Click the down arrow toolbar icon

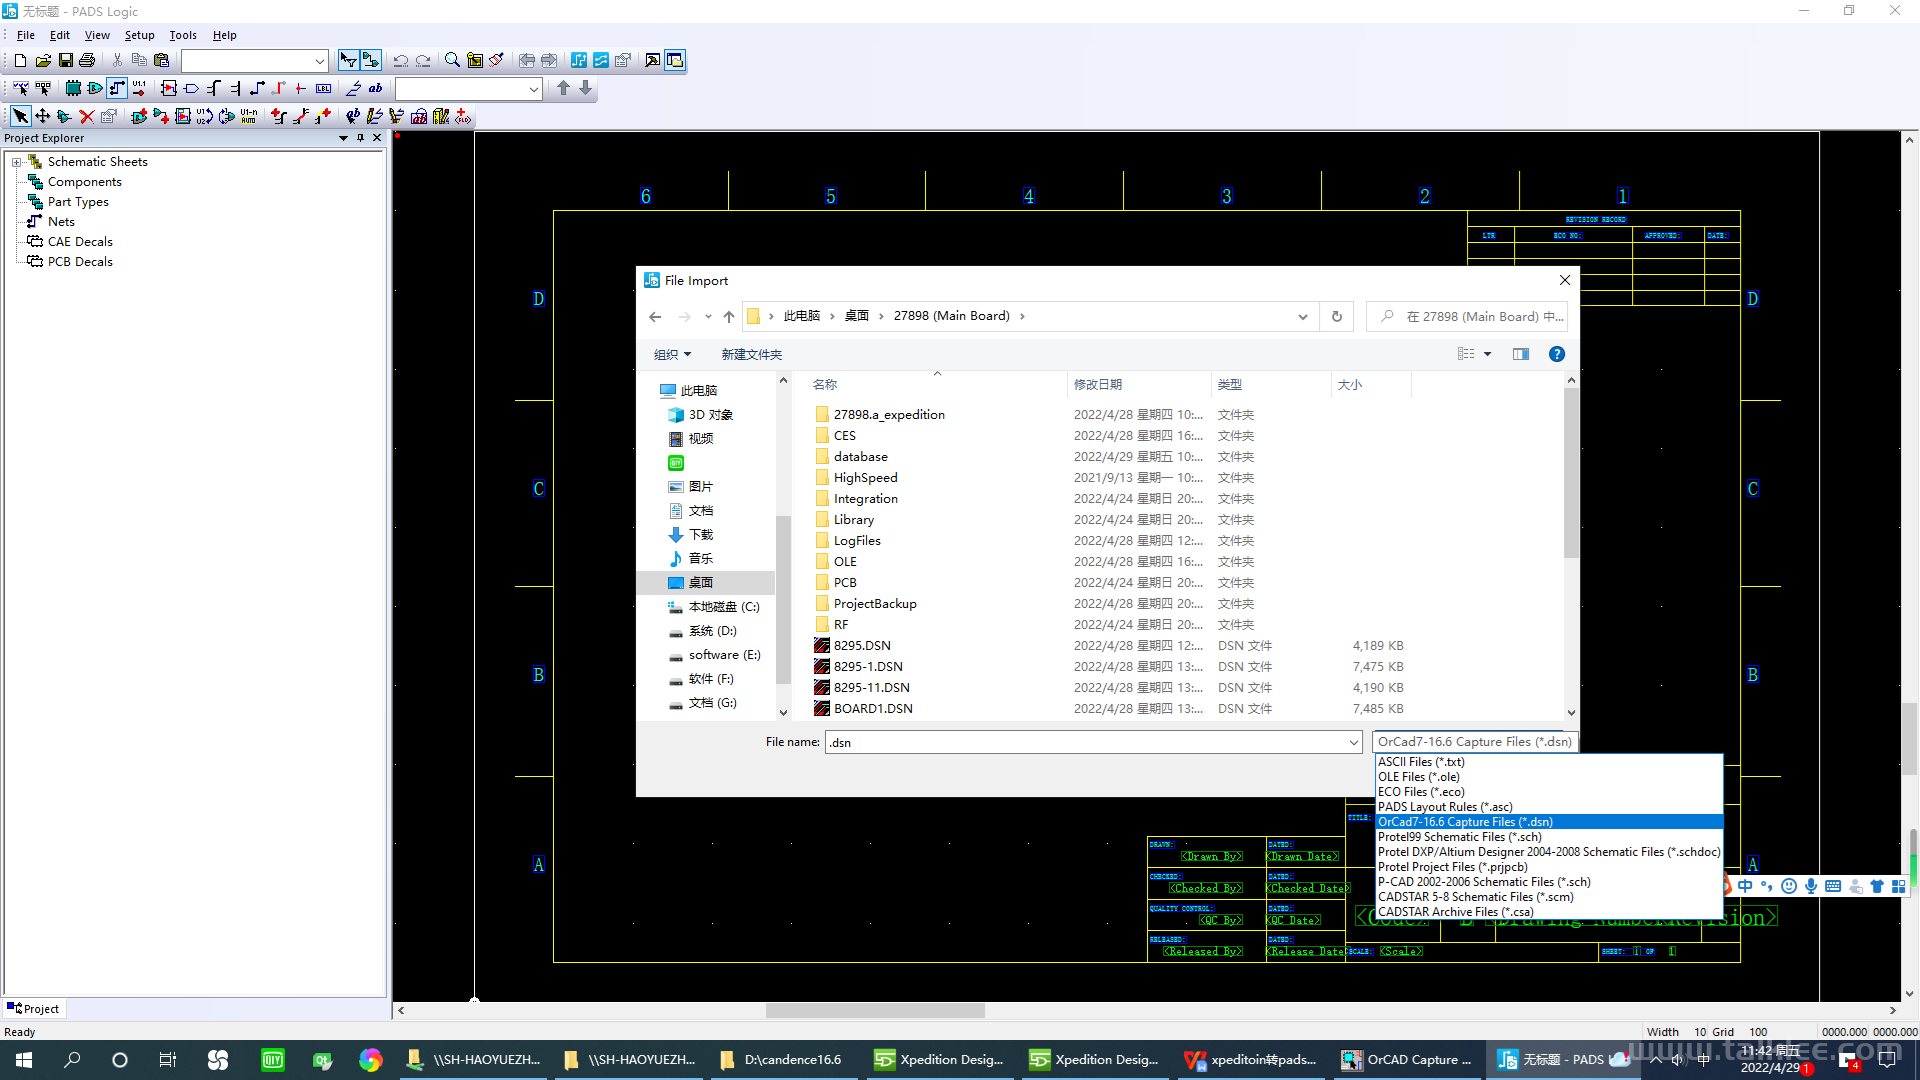[586, 88]
